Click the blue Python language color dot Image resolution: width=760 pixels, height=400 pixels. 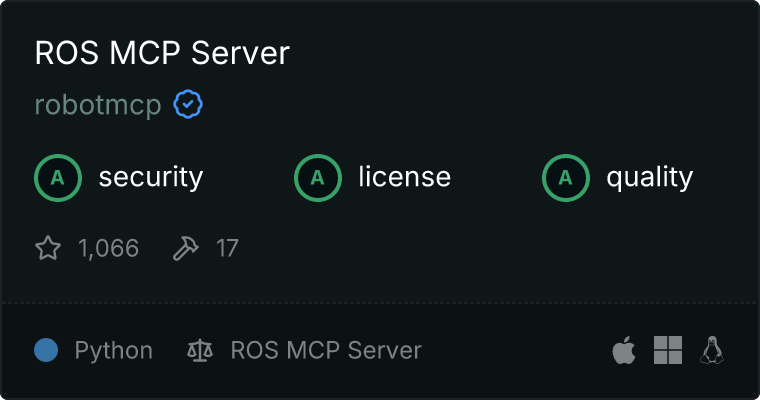tap(46, 350)
